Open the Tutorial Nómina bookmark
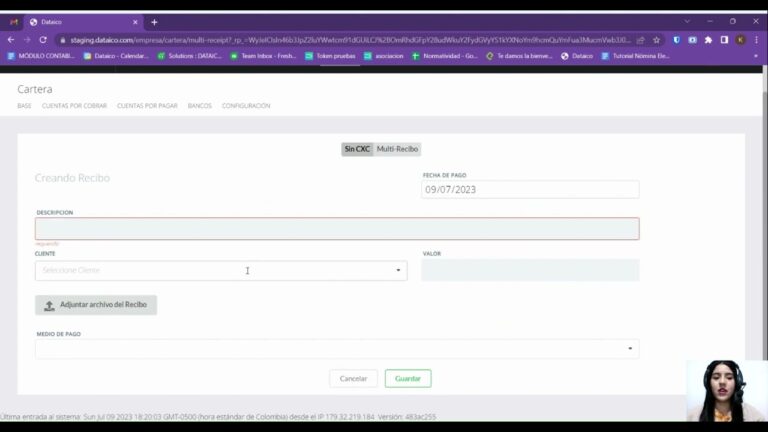Viewport: 768px width, 432px height. pyautogui.click(x=635, y=56)
